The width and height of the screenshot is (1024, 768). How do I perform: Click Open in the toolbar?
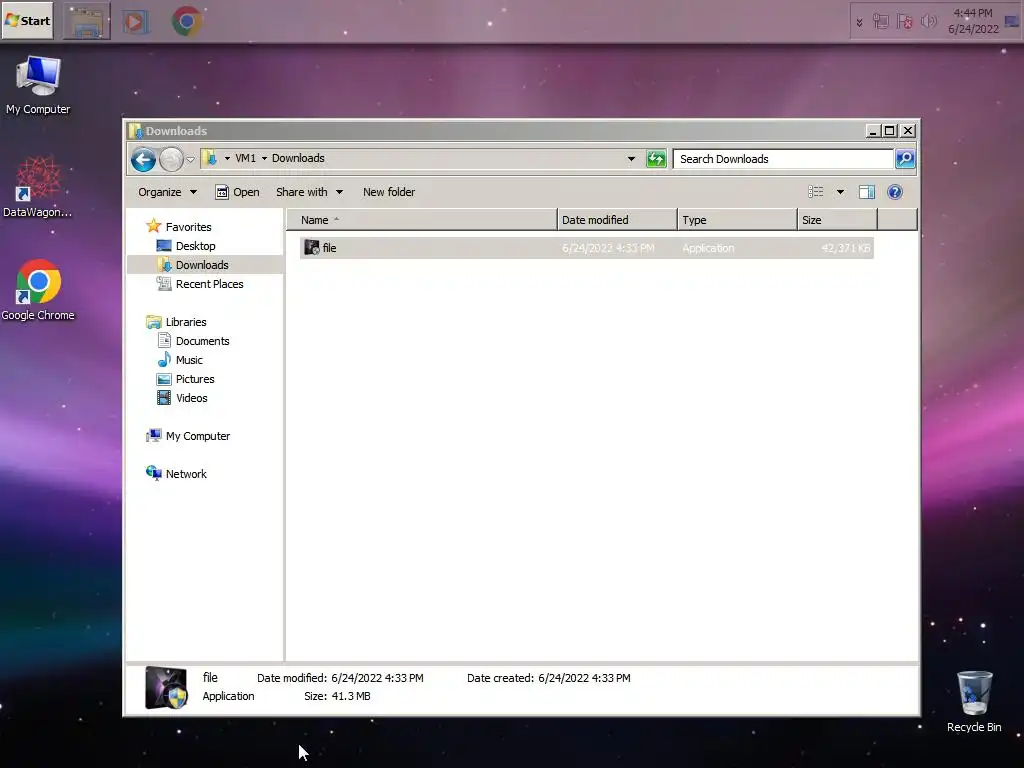click(x=238, y=192)
